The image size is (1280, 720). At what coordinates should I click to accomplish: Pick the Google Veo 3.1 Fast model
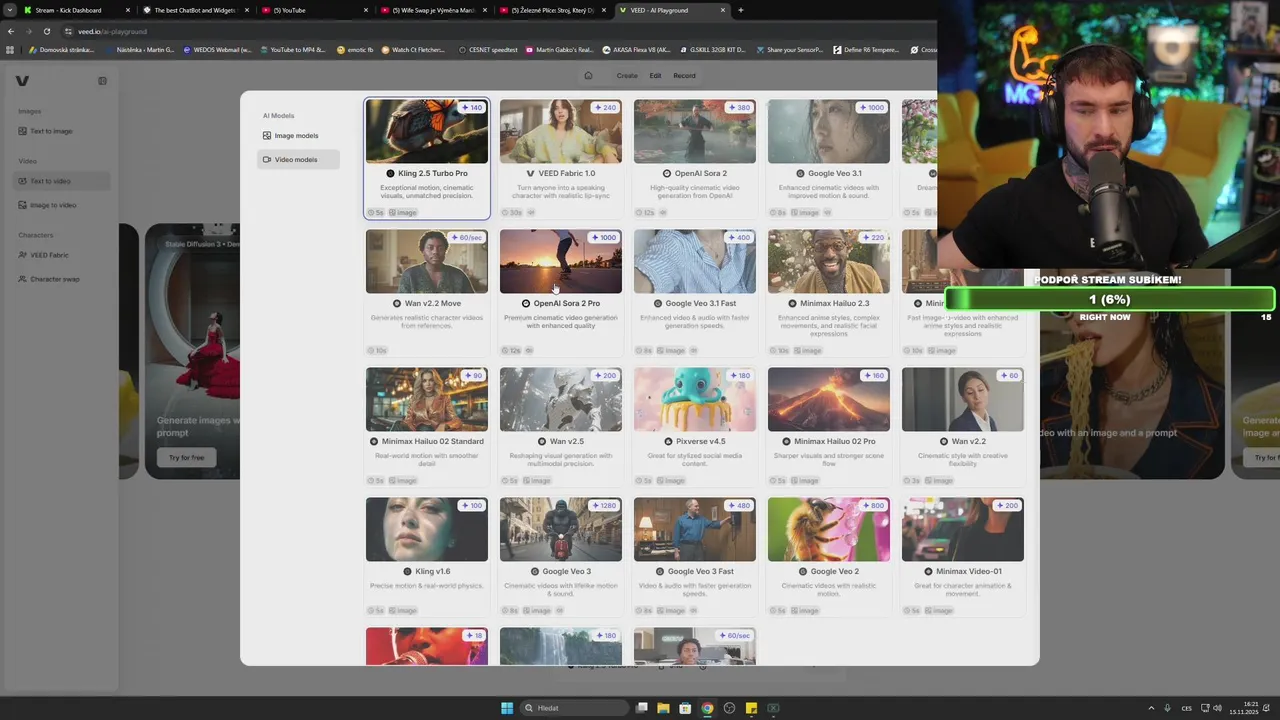point(695,292)
